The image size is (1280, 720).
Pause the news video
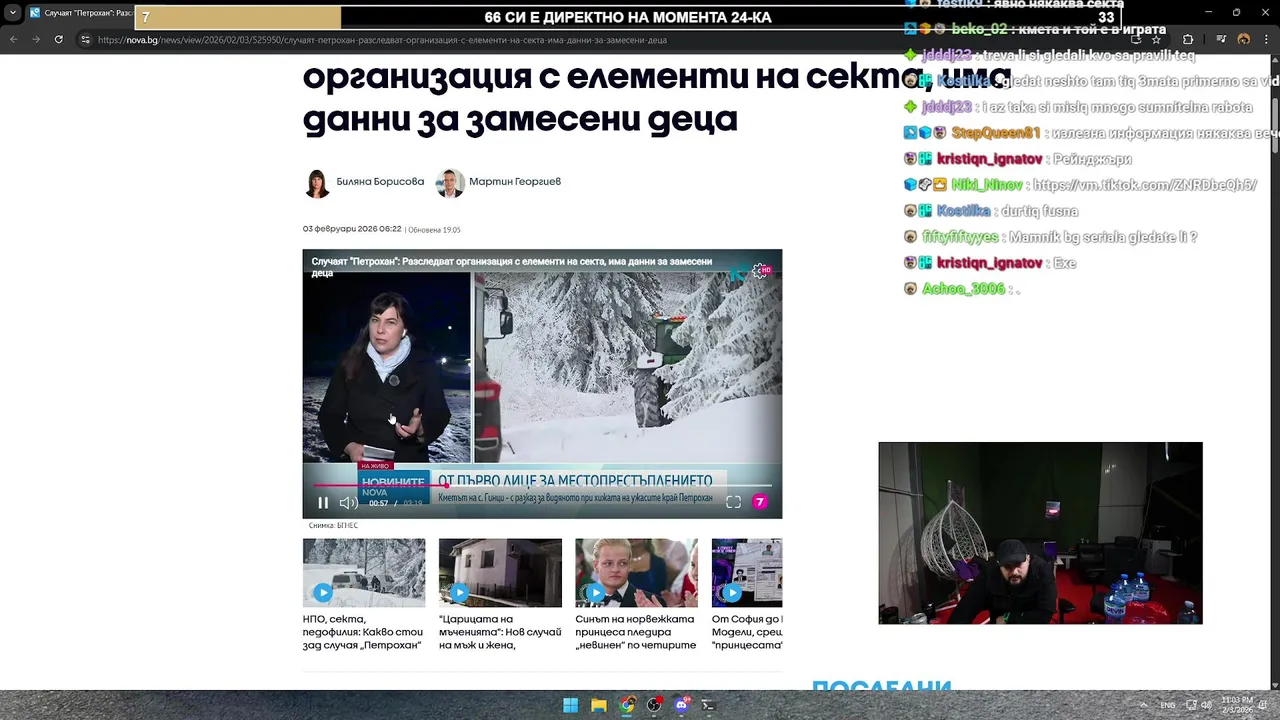(x=323, y=503)
